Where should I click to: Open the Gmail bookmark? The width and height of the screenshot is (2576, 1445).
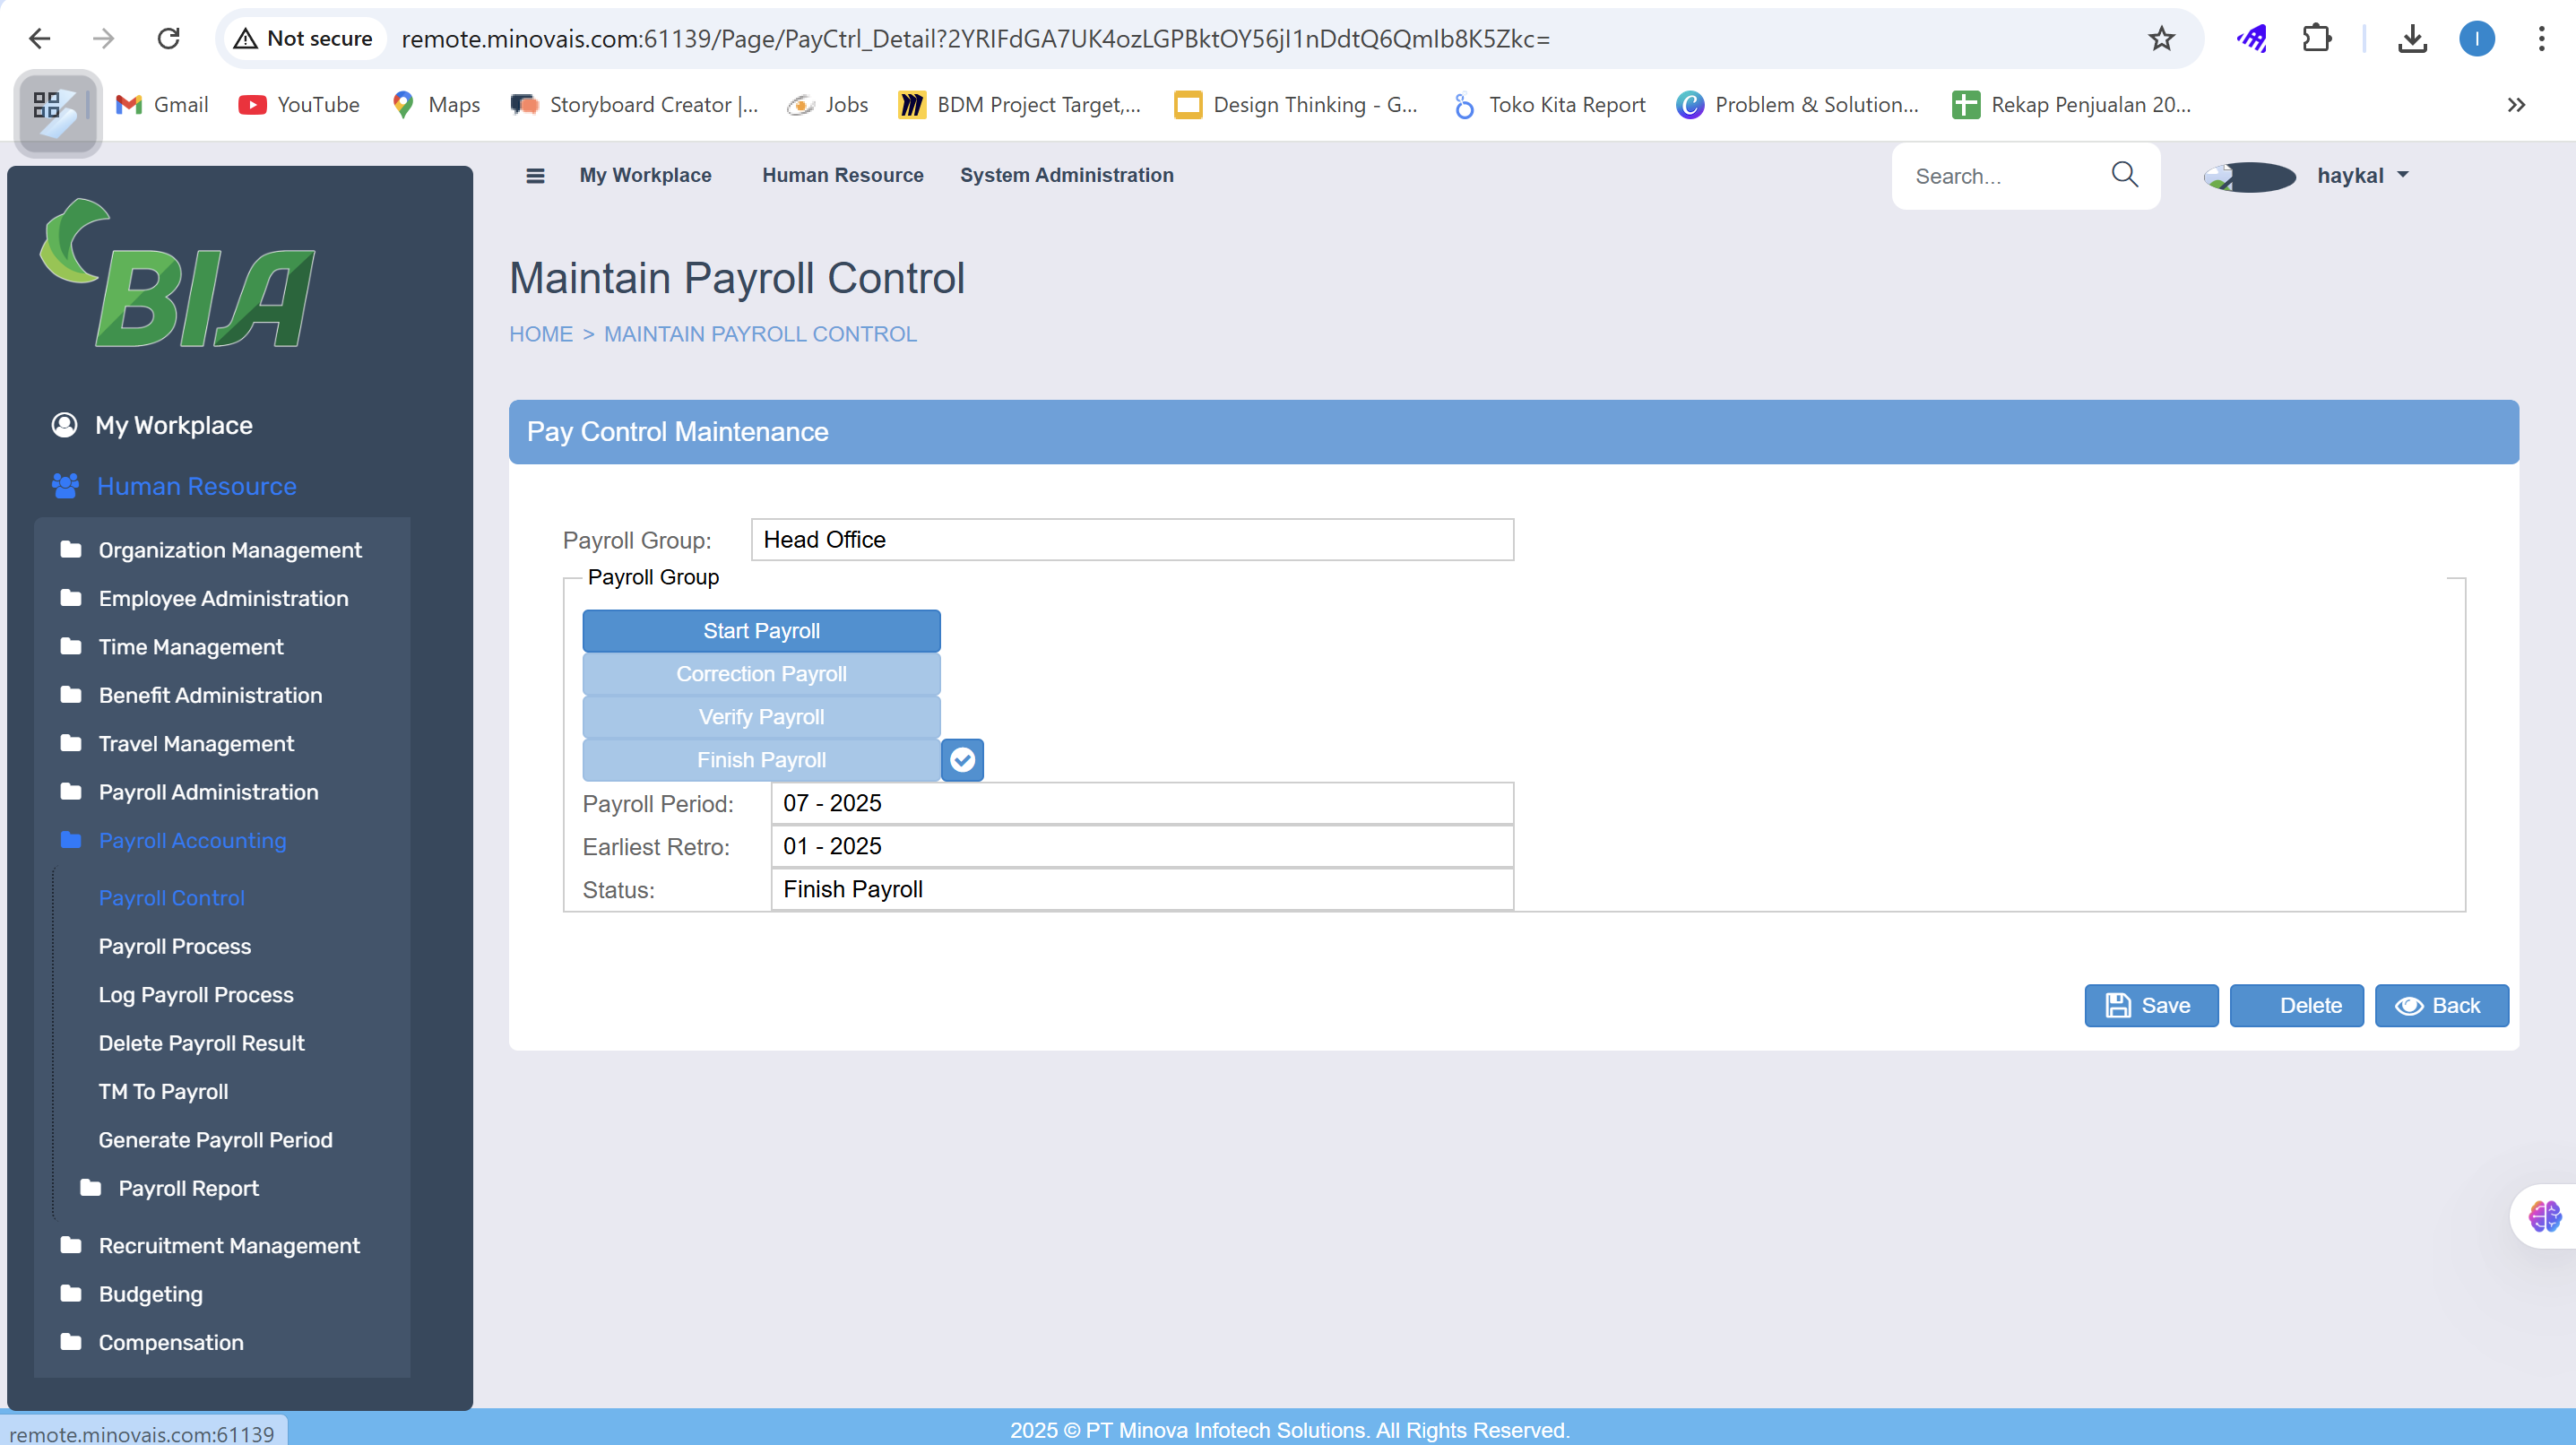[x=162, y=105]
